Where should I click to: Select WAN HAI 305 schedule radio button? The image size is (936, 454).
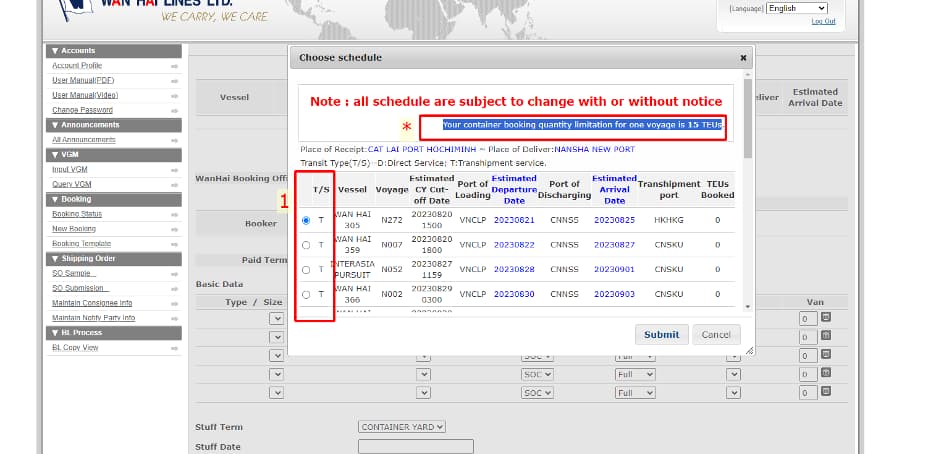306,220
